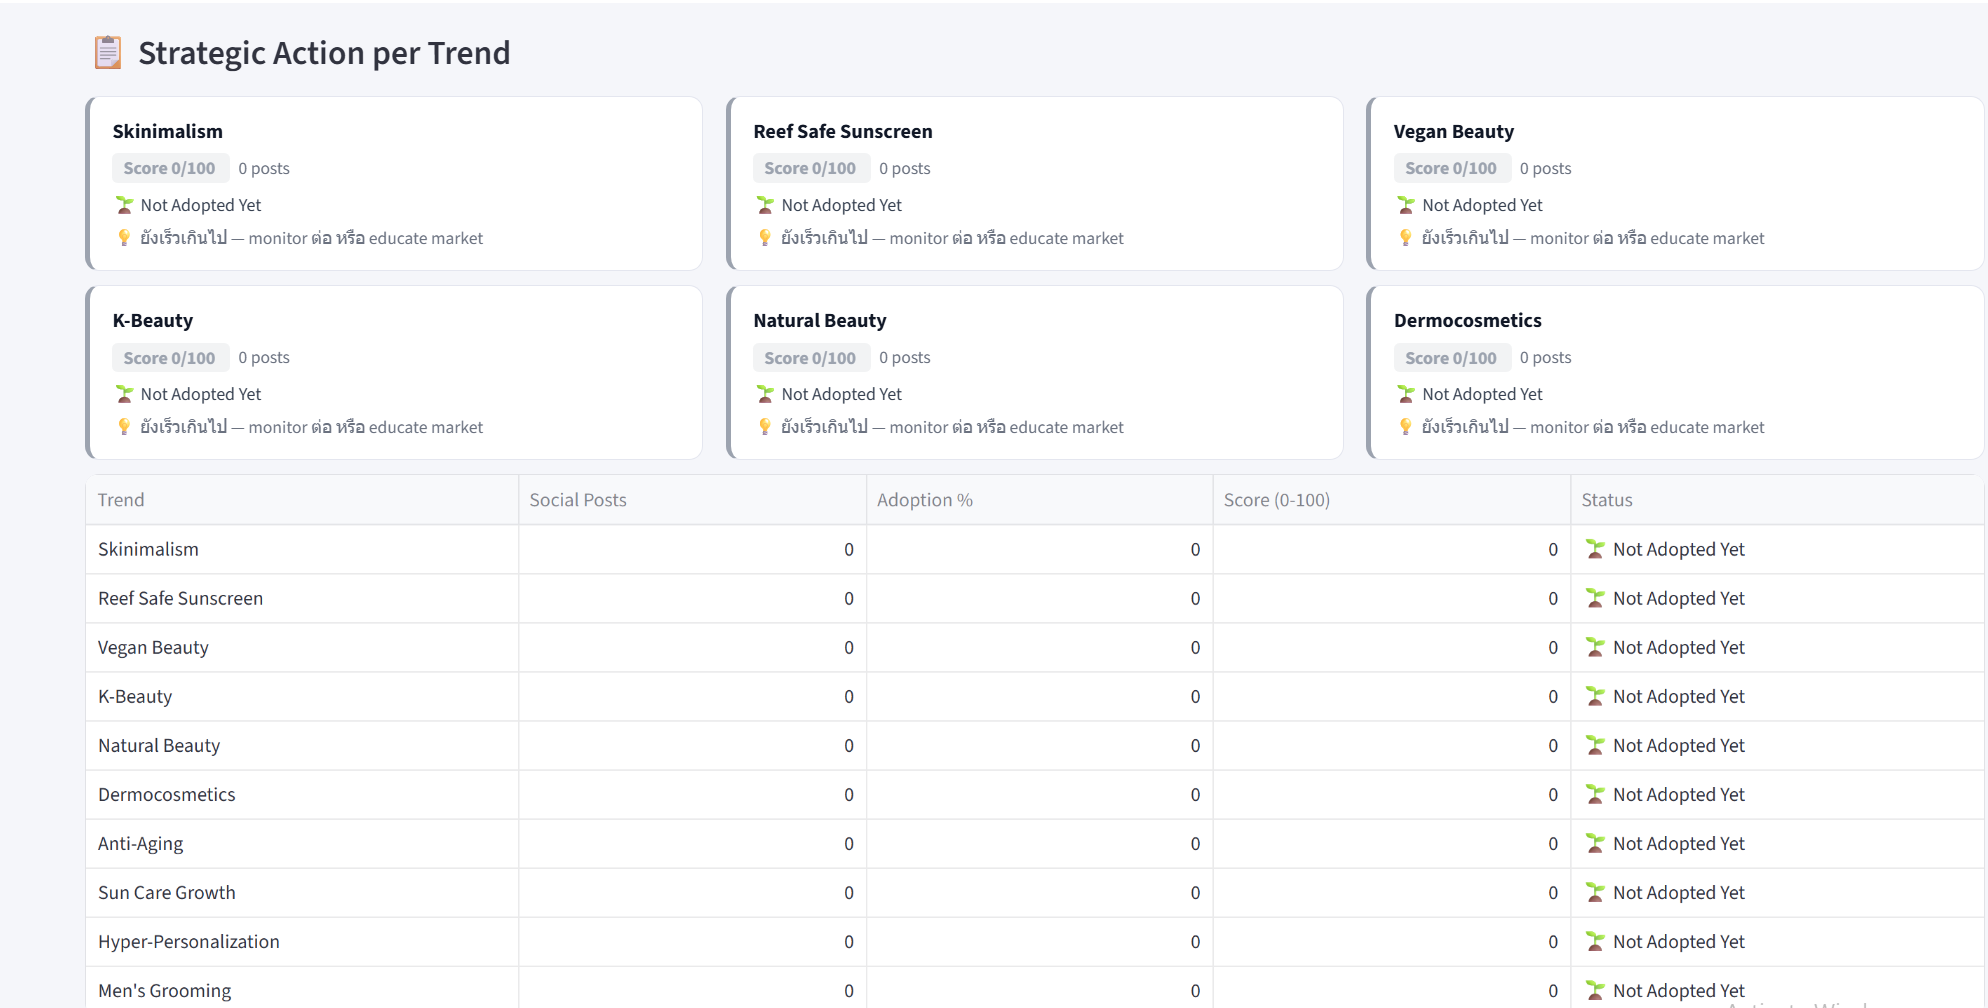Select the Men's Grooming trend cell

pyautogui.click(x=165, y=991)
